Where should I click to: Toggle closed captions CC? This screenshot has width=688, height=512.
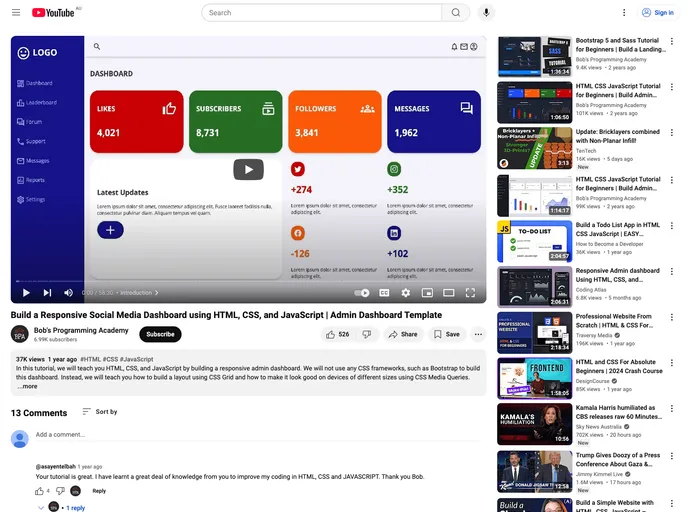[x=384, y=293]
